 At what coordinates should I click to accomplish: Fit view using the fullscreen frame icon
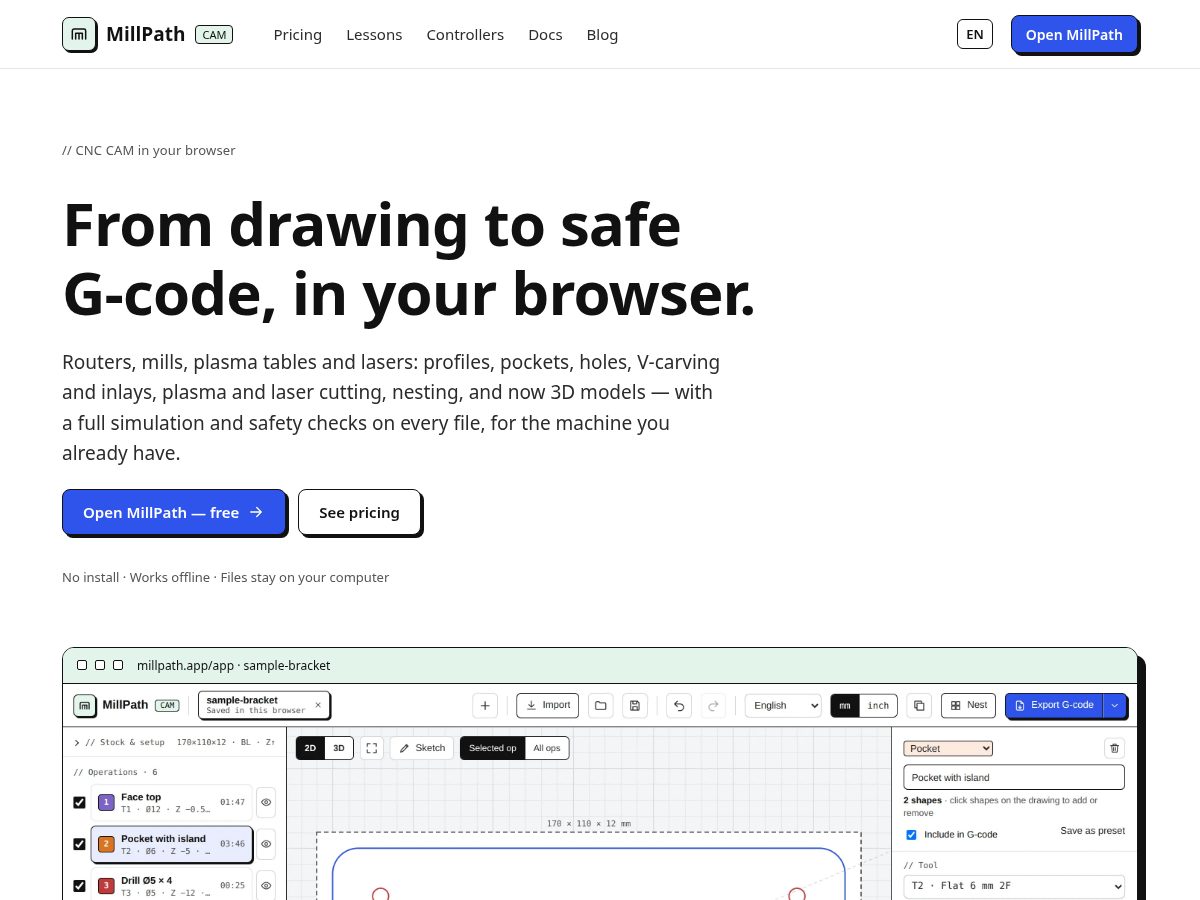(371, 748)
